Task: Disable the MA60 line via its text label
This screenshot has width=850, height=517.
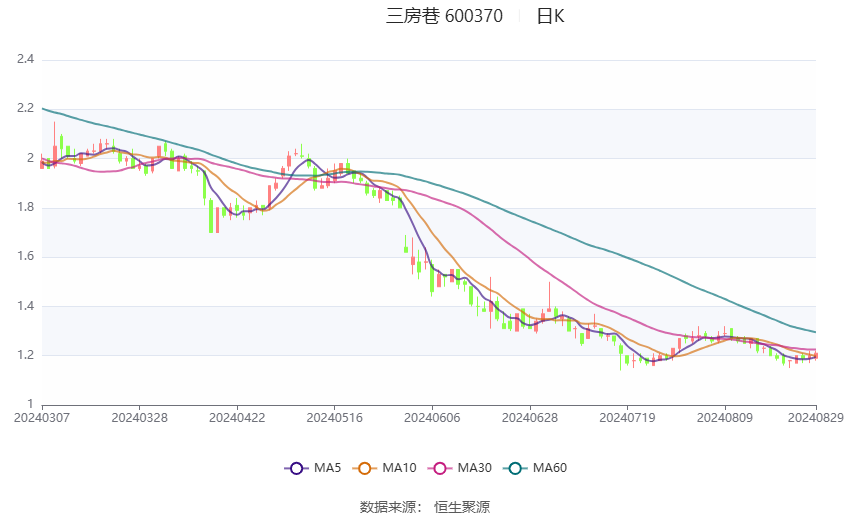Action: tap(550, 468)
